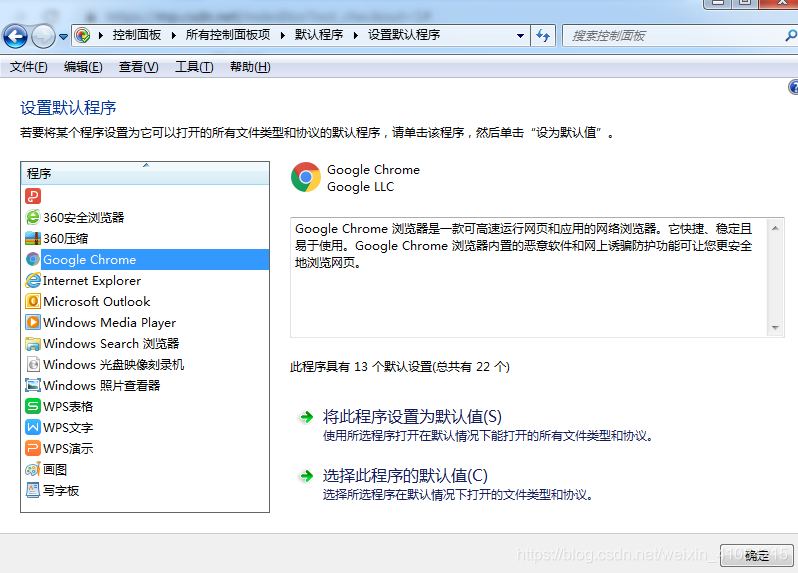Image resolution: width=798 pixels, height=573 pixels.
Task: Expand arrow after 所有控制面板项 breadcrumb
Action: click(283, 35)
